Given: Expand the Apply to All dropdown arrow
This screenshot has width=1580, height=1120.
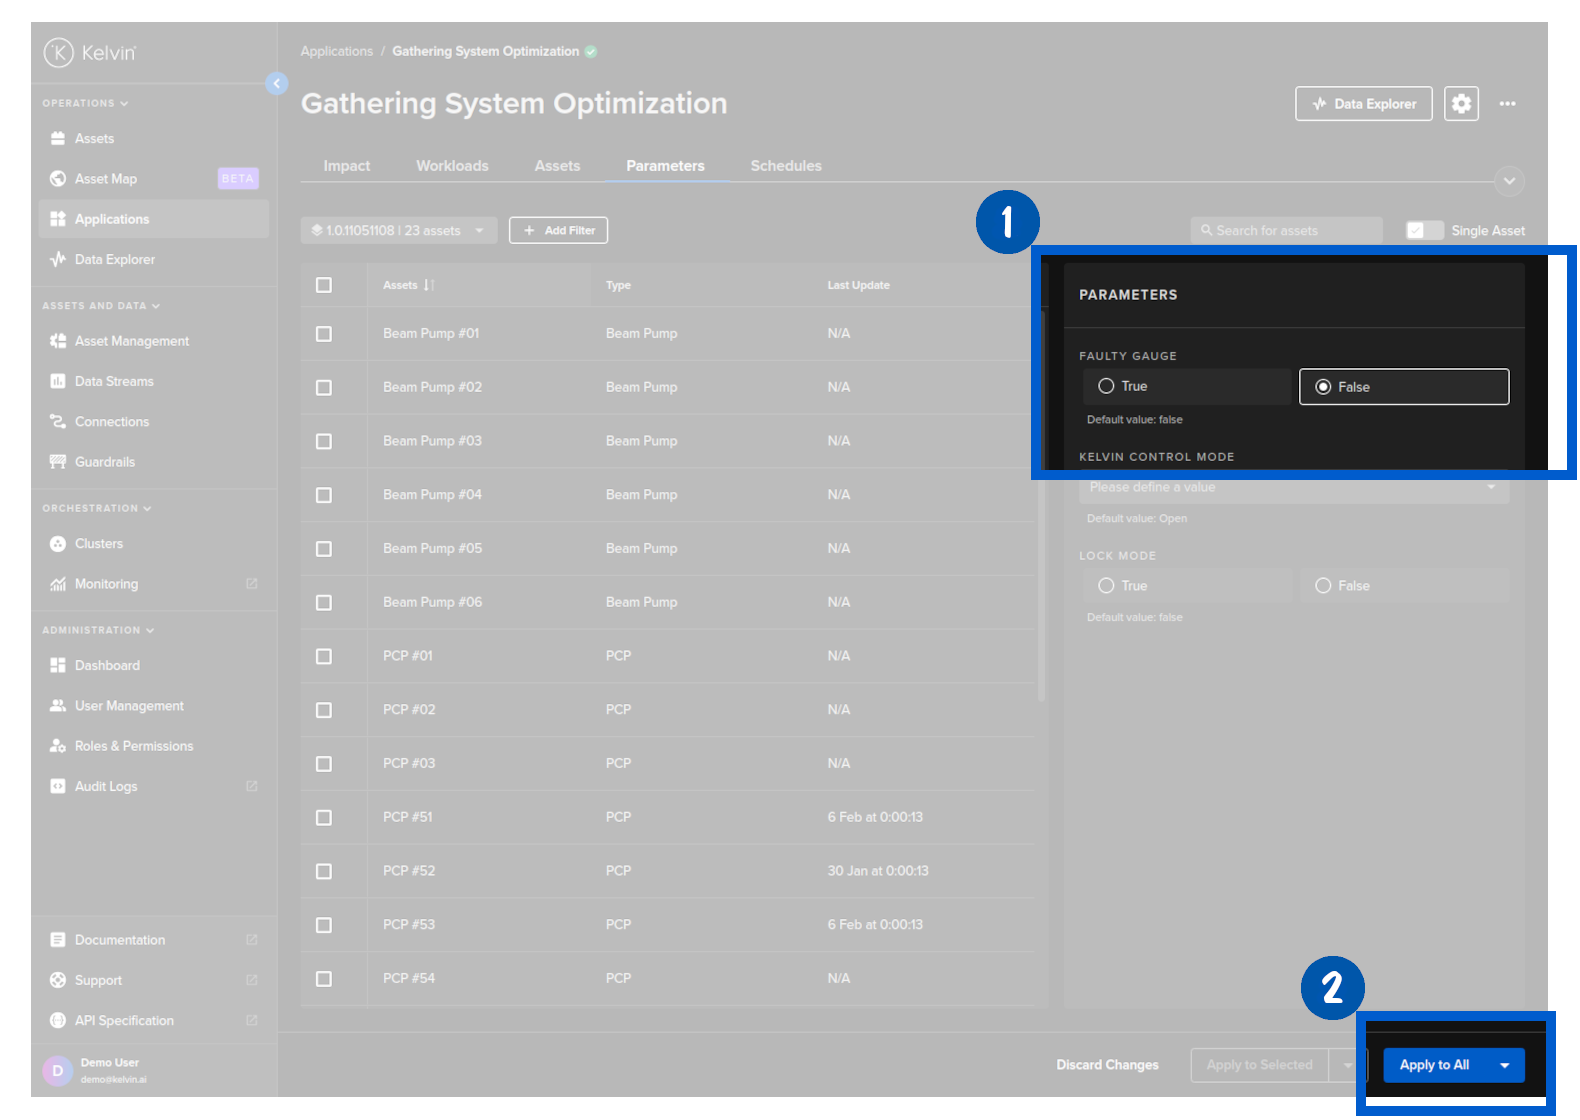Looking at the screenshot, I should (x=1504, y=1066).
